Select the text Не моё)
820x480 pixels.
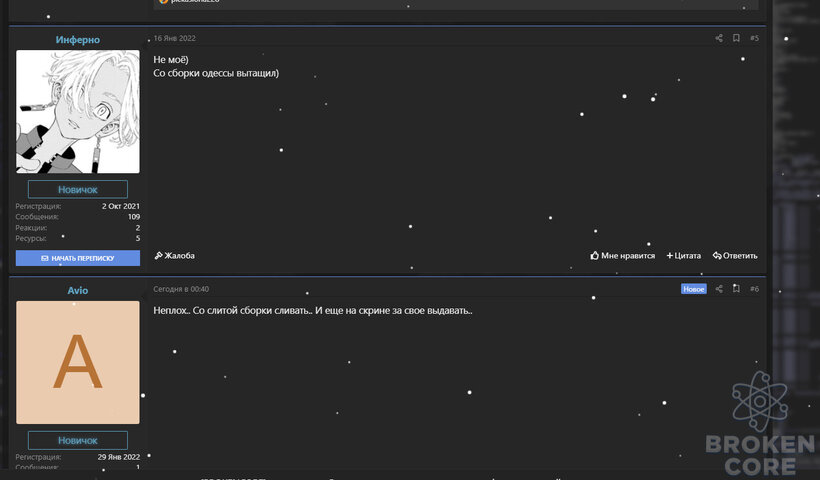pos(171,60)
